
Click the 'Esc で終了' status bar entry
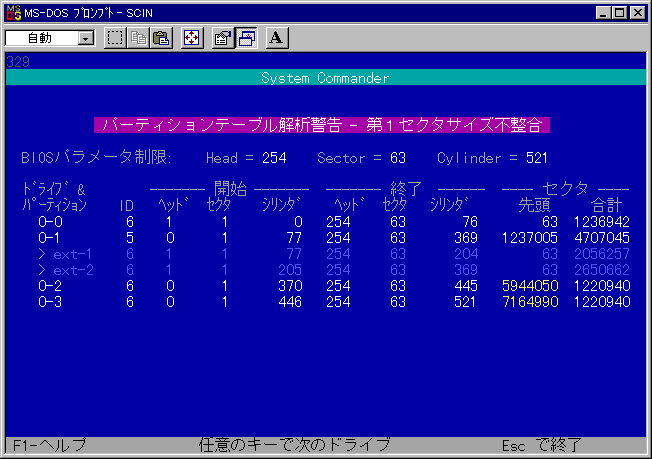point(541,445)
